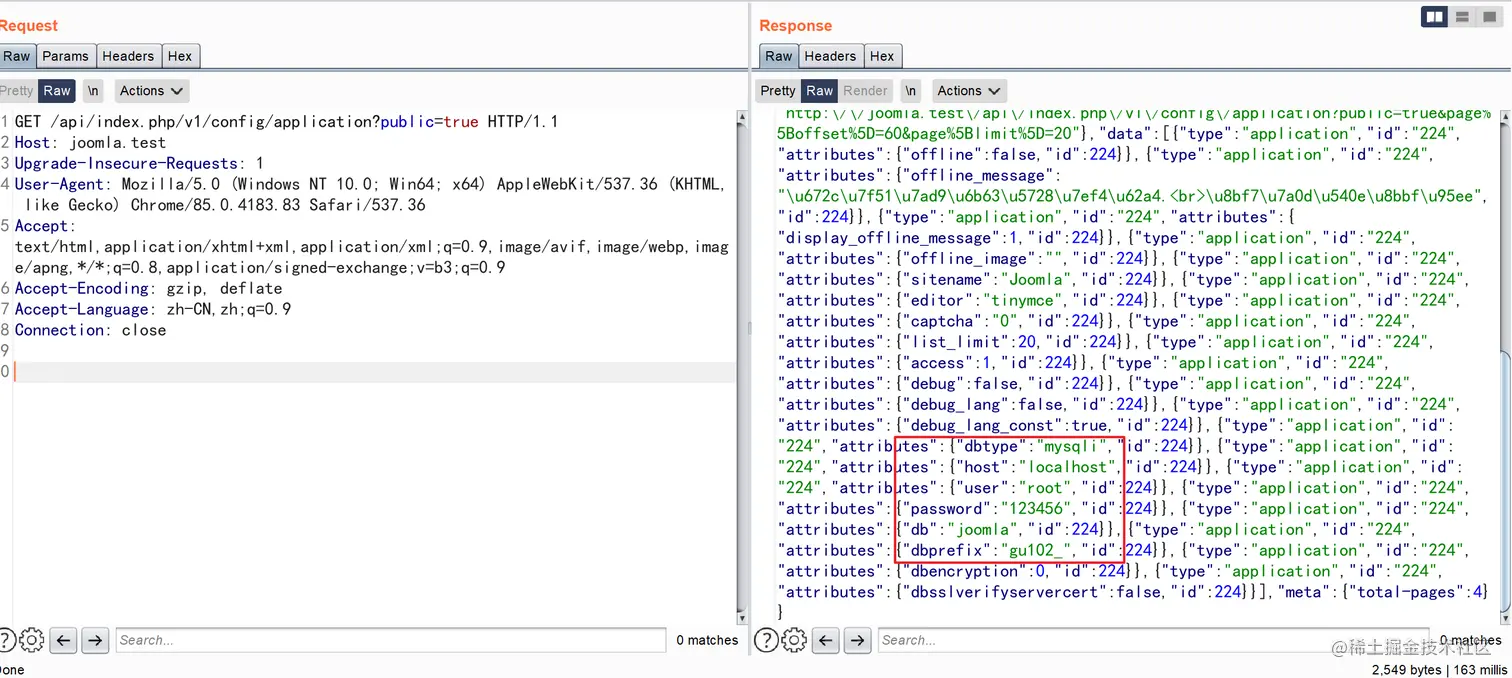Viewport: 1512px width, 678px height.
Task: Open the Request Params tab
Action: pyautogui.click(x=65, y=56)
